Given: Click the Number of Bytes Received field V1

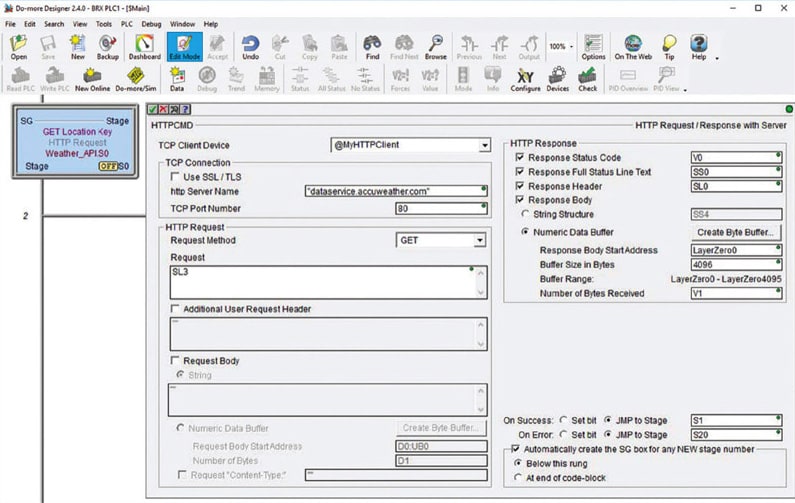Looking at the screenshot, I should [736, 293].
